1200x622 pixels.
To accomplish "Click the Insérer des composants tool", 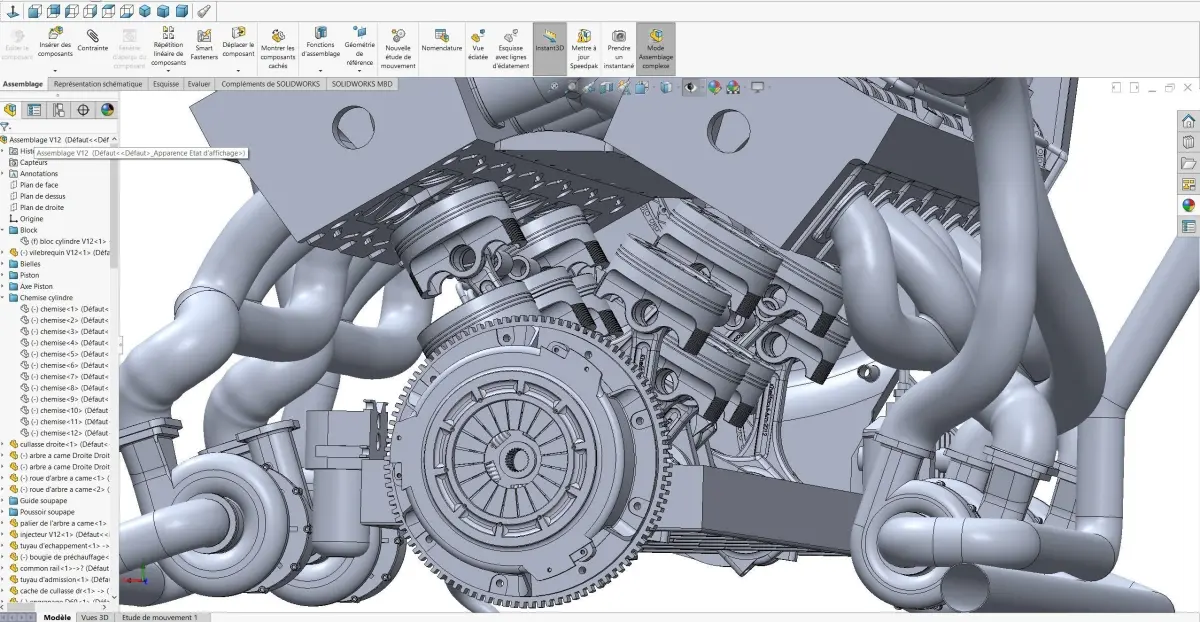I will click(x=55, y=46).
